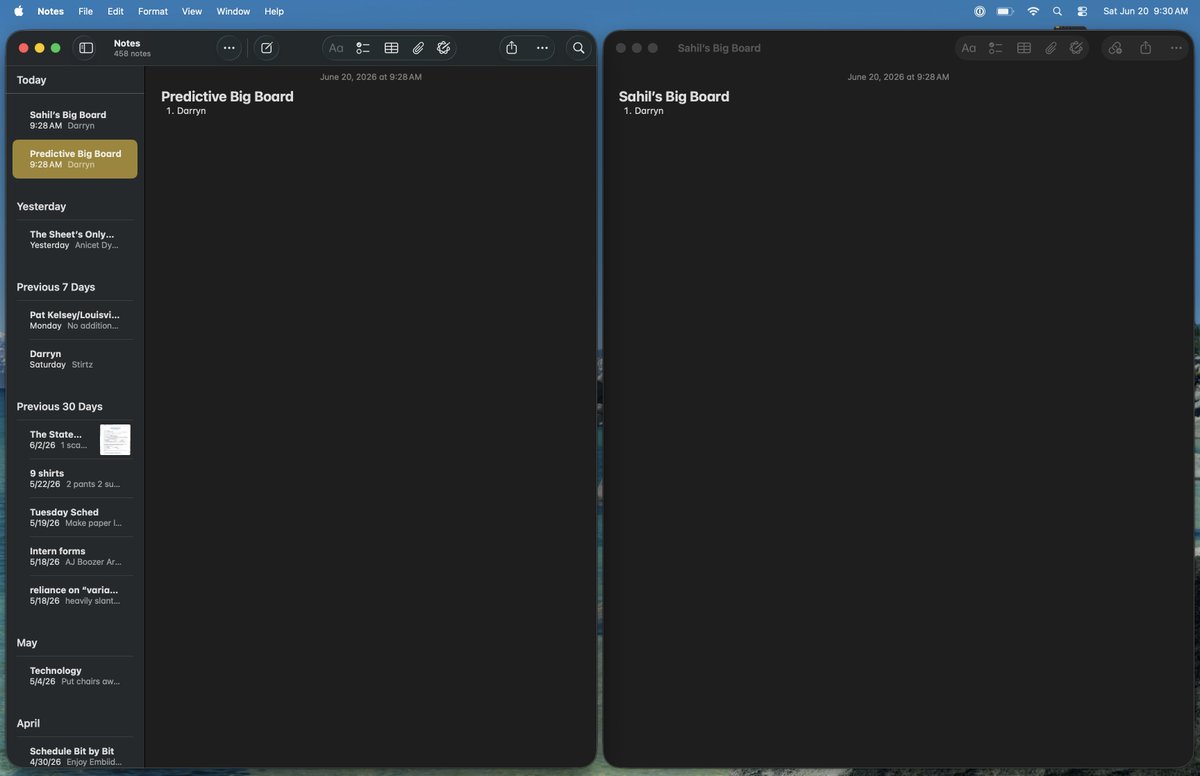The image size is (1200, 776).
Task: Open the markup/writing tools icon in the main window
Action: point(444,48)
